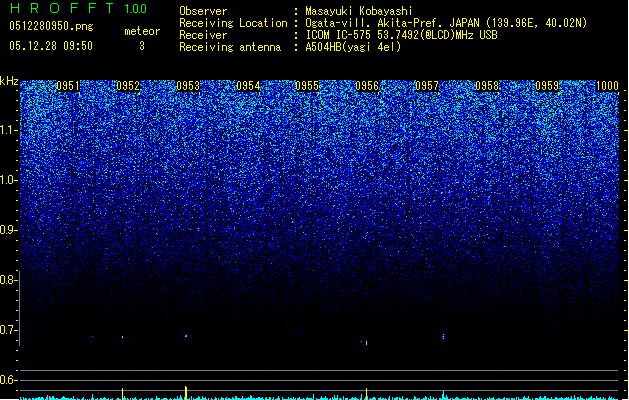Click the kHz axis unit label
Screen dimensions: 629x400
point(9,81)
